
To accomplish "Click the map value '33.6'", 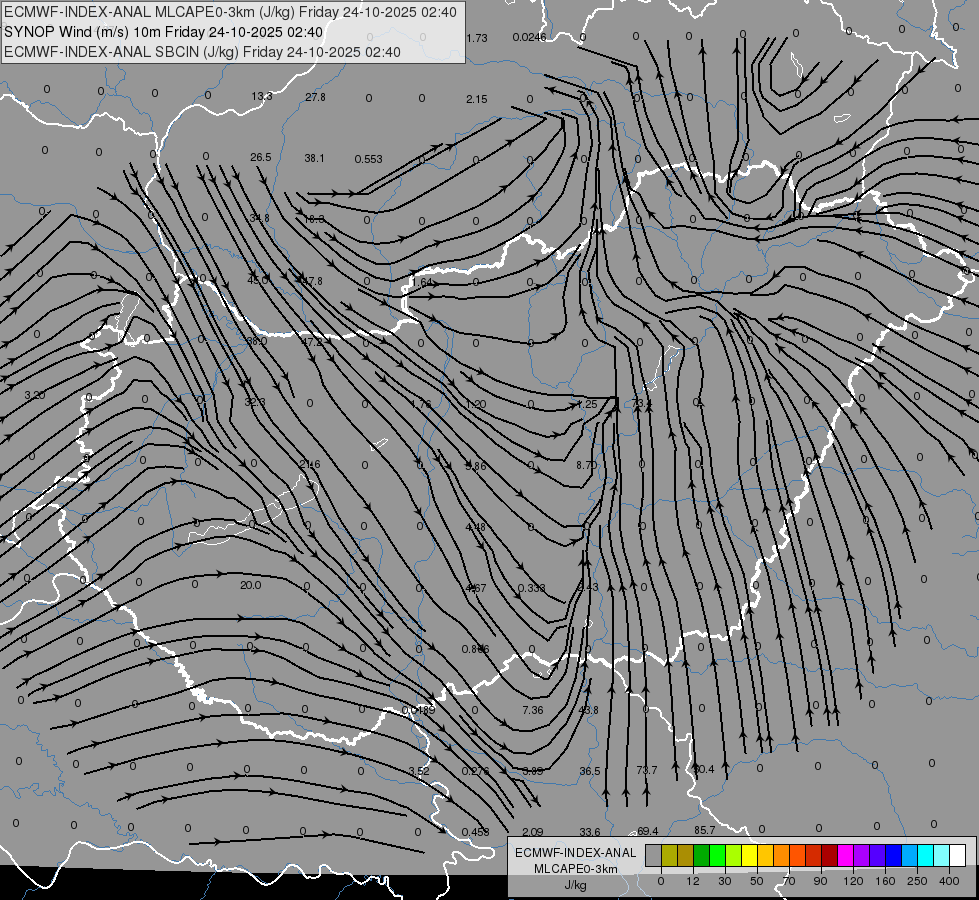I will pos(589,832).
